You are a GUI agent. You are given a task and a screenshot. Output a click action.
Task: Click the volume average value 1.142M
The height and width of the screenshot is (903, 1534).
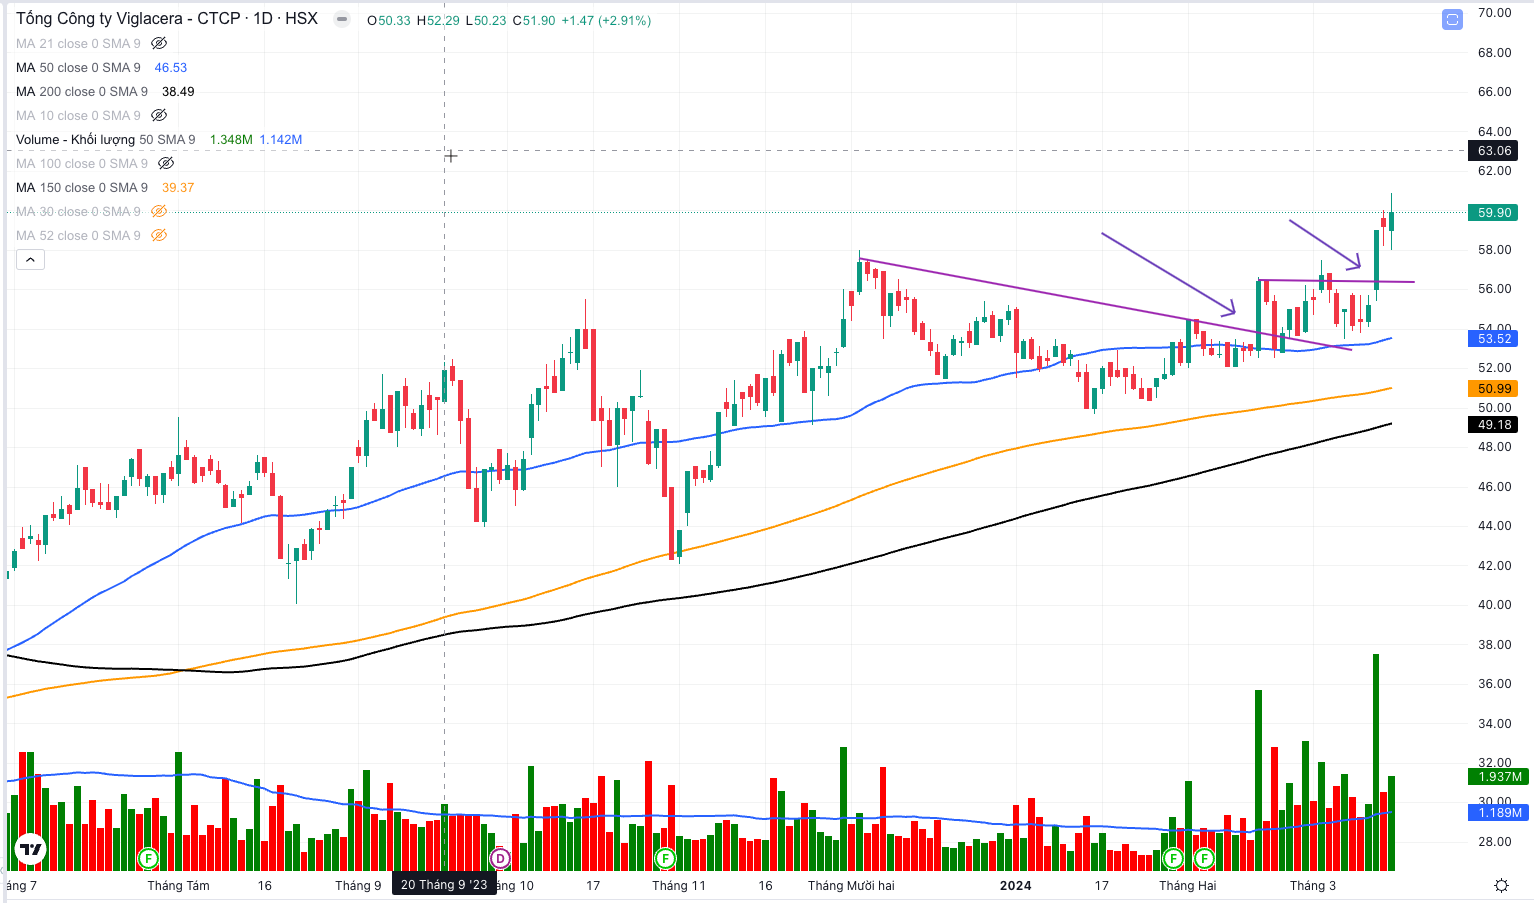281,139
